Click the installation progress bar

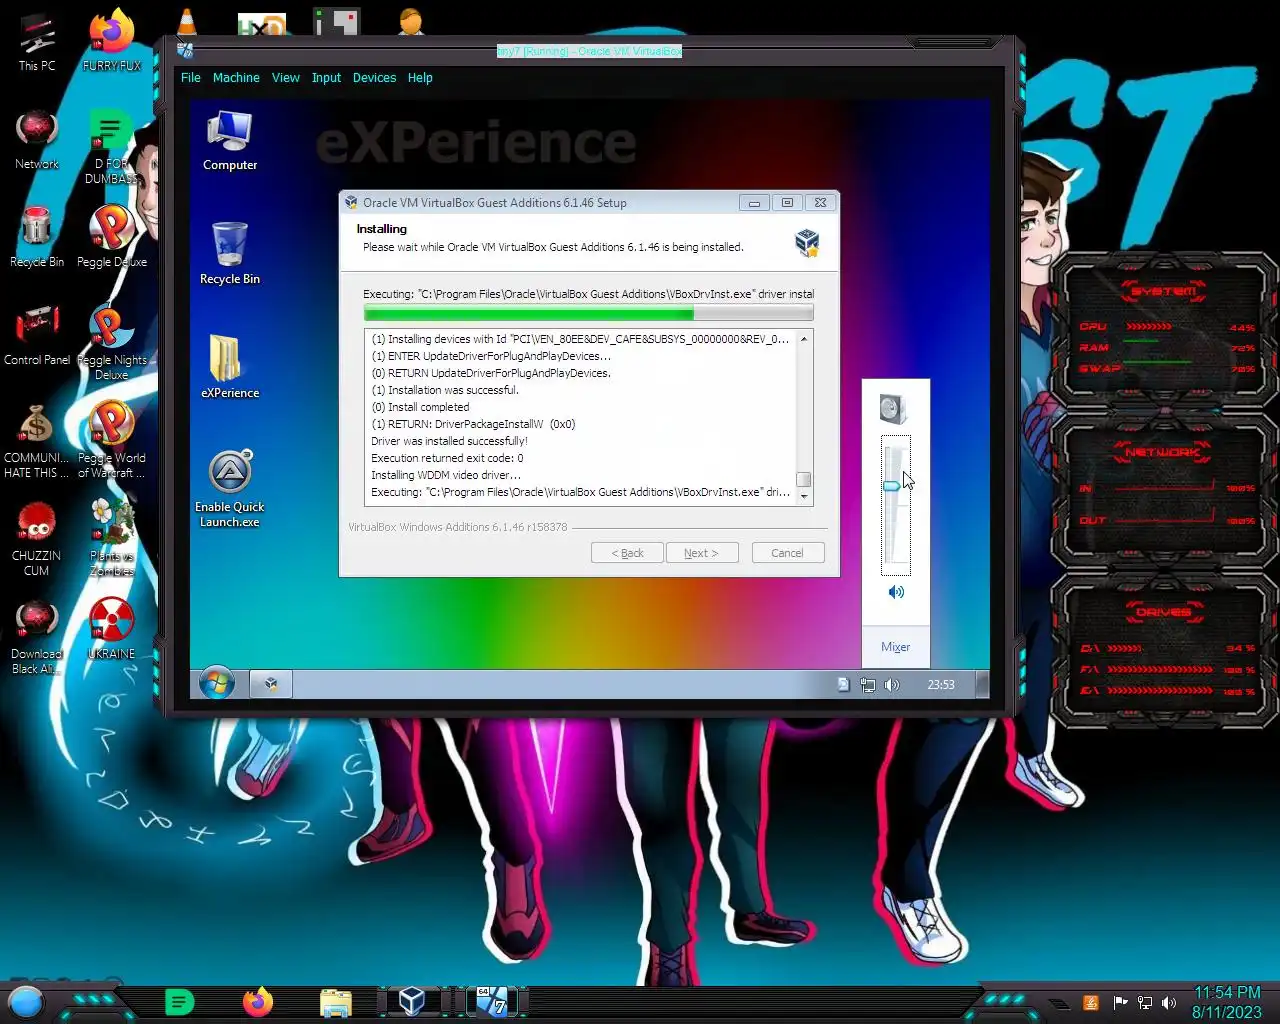[x=588, y=314]
